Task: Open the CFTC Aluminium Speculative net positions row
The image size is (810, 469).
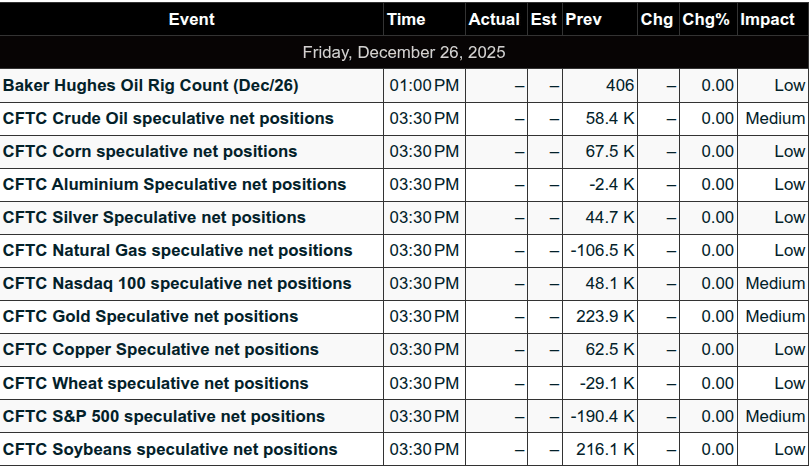Action: coord(174,185)
